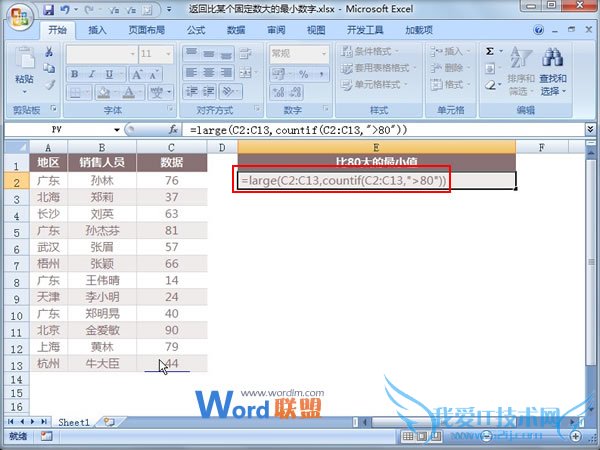Click the AutoSum sigma icon
This screenshot has height=450, width=600.
point(490,51)
